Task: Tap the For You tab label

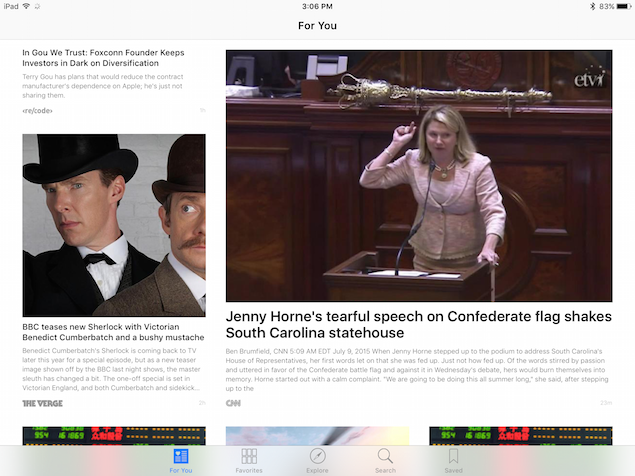Action: point(181,470)
